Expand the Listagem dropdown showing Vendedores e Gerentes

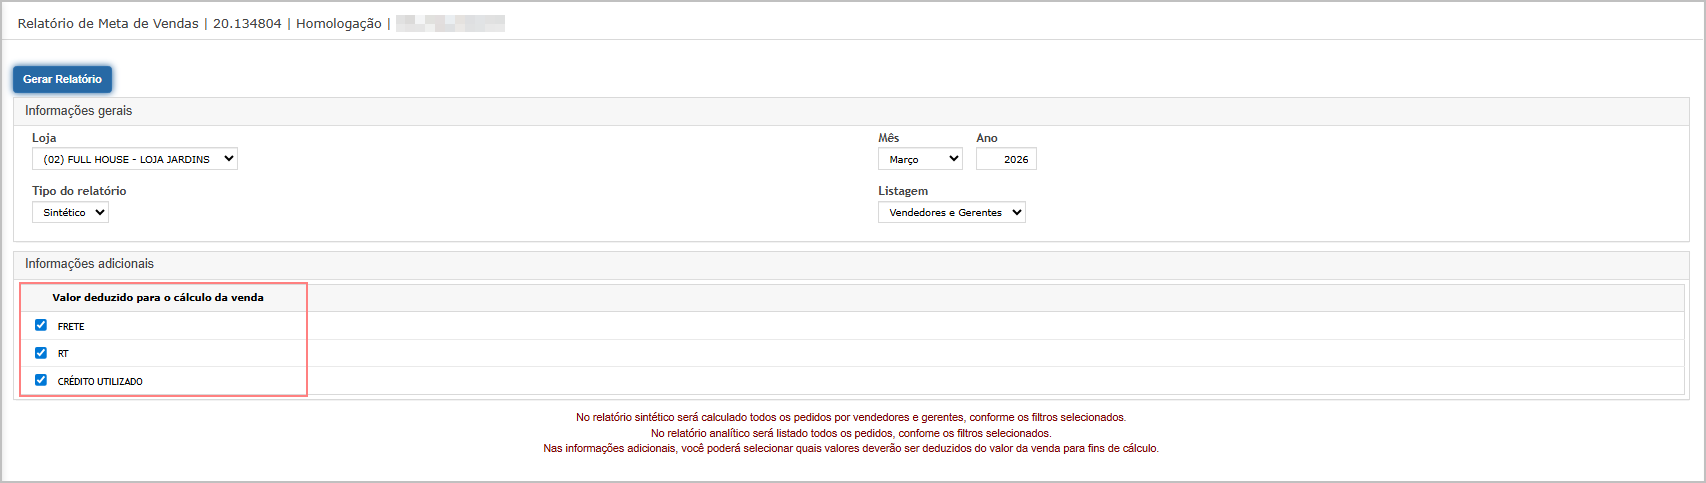pyautogui.click(x=951, y=212)
